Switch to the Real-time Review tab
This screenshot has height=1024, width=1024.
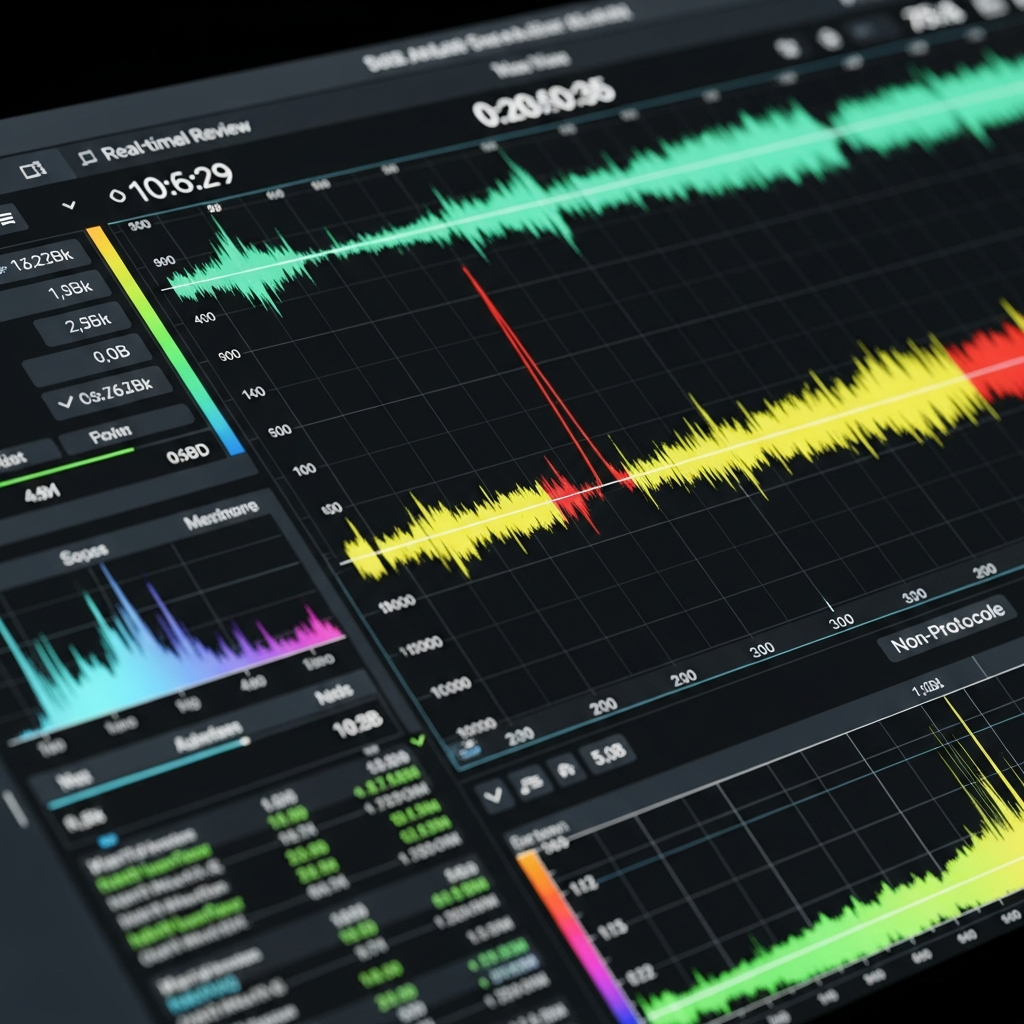(165, 142)
